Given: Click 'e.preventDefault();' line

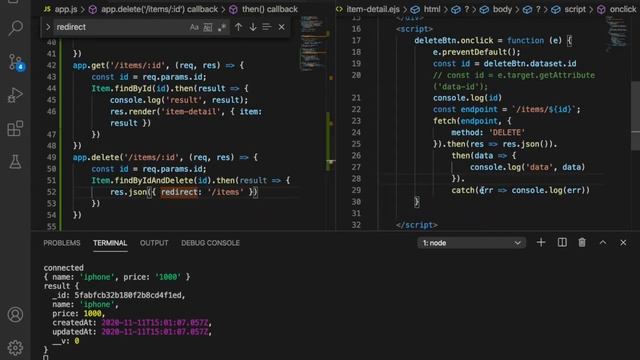Looking at the screenshot, I should coord(477,52).
